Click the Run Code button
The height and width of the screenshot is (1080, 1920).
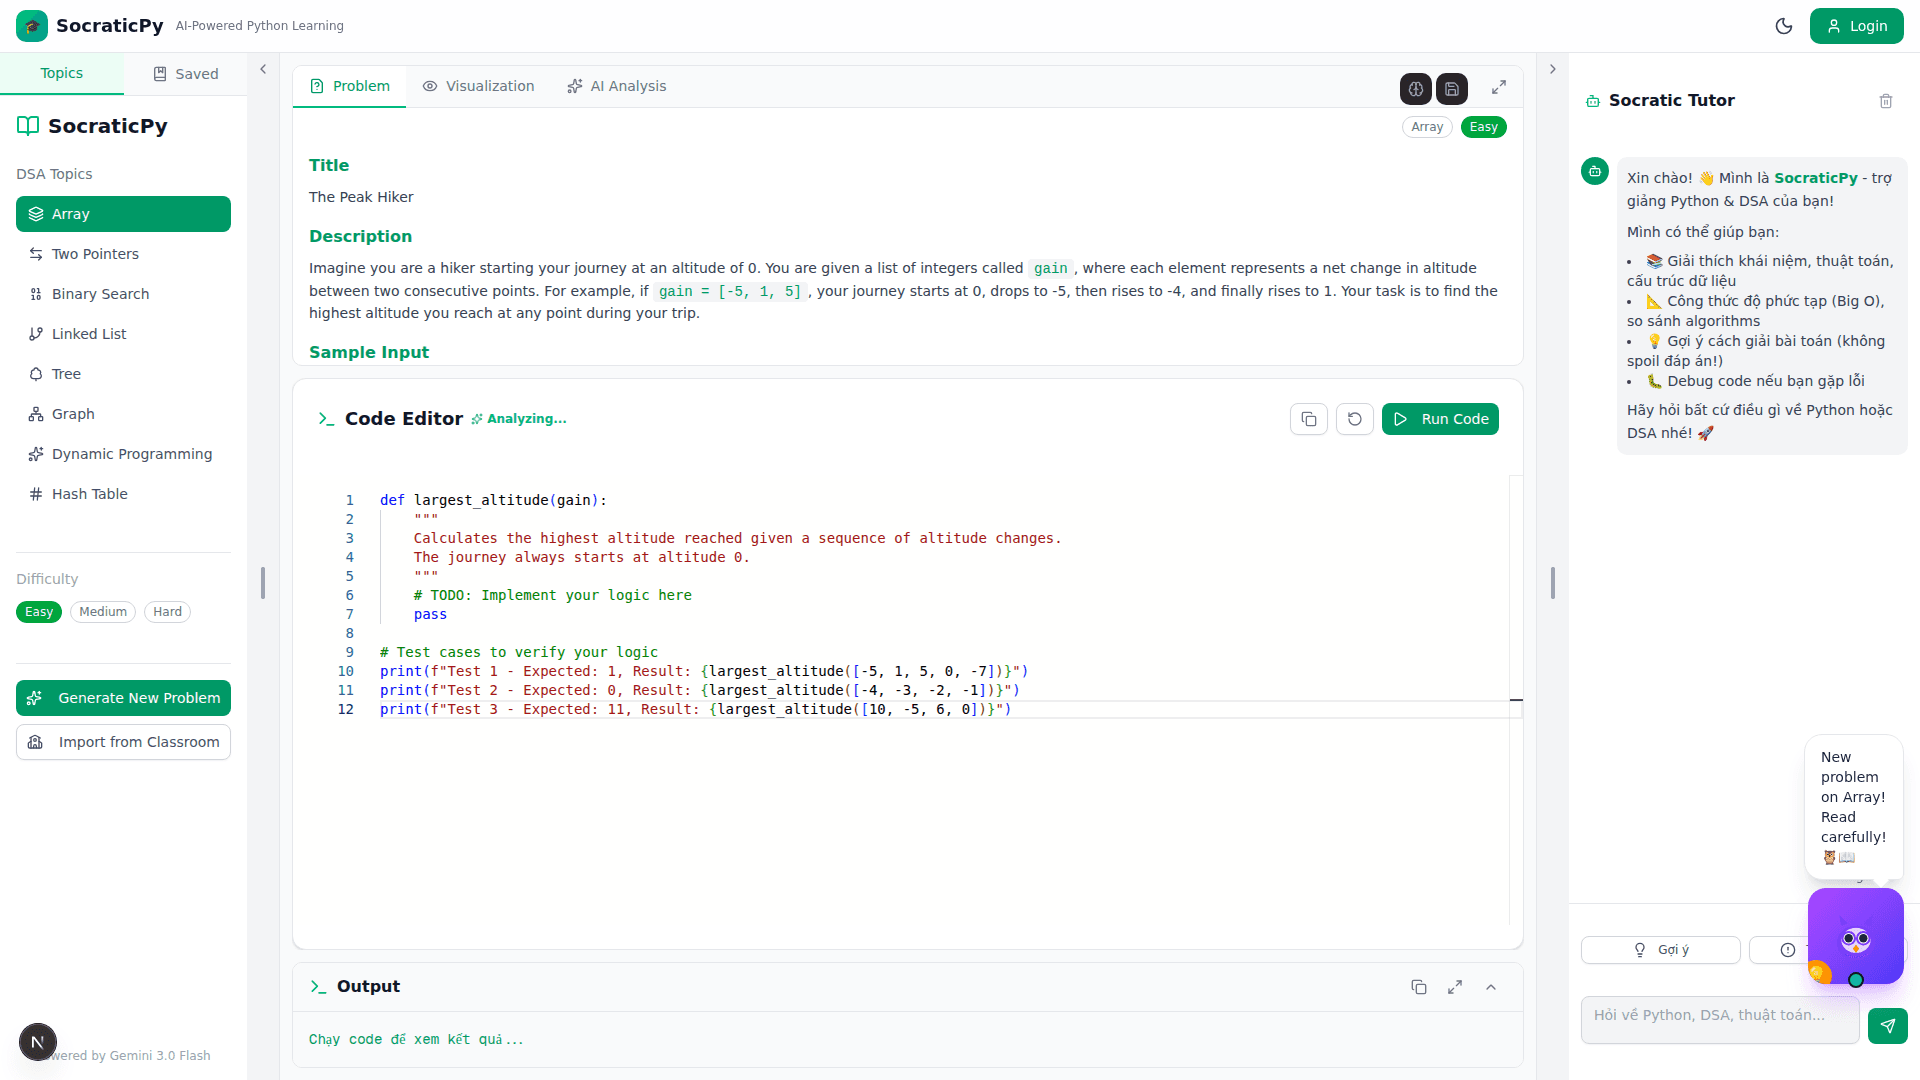pos(1440,419)
